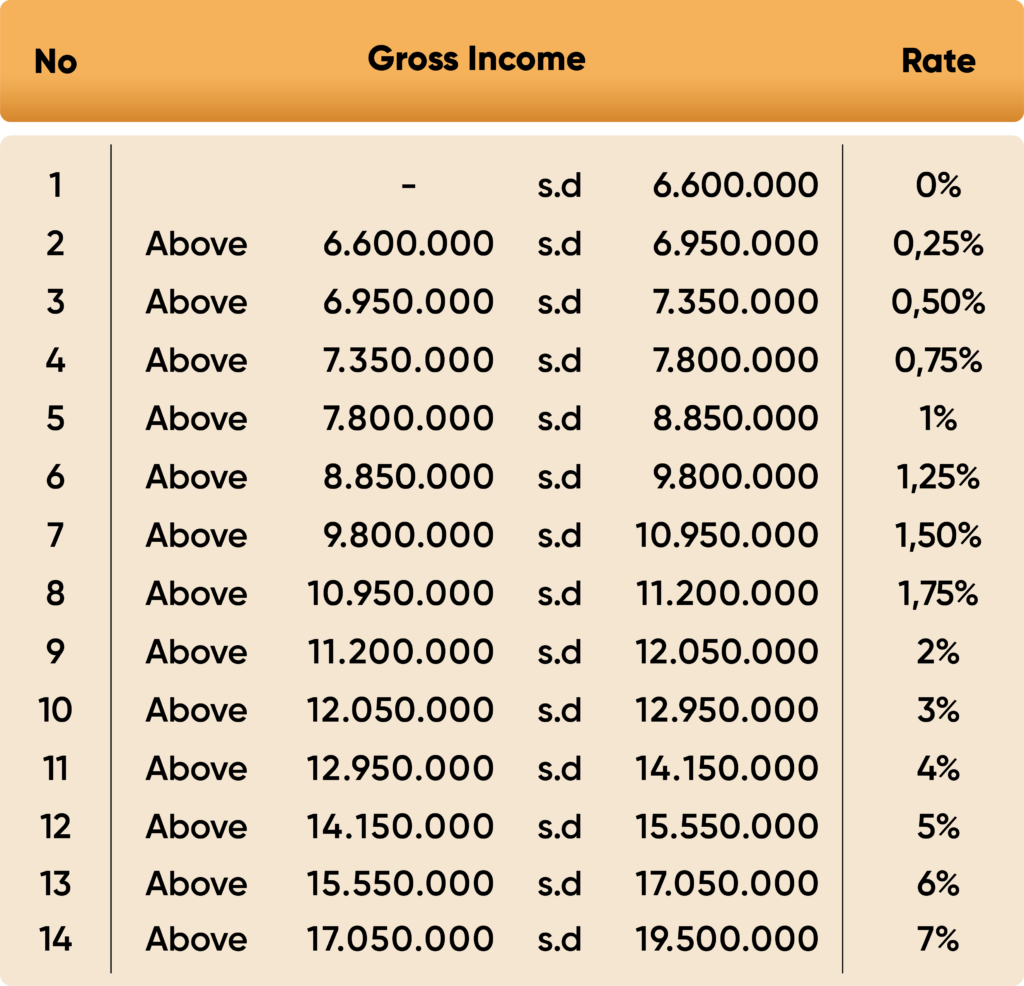Click the "Above" label in row 9

(196, 652)
